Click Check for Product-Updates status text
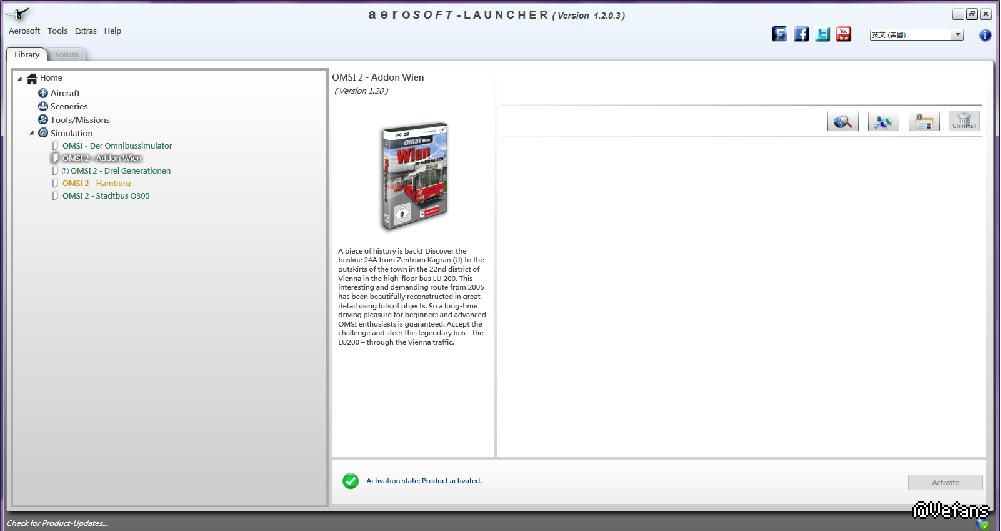This screenshot has height=531, width=1001. click(x=57, y=523)
